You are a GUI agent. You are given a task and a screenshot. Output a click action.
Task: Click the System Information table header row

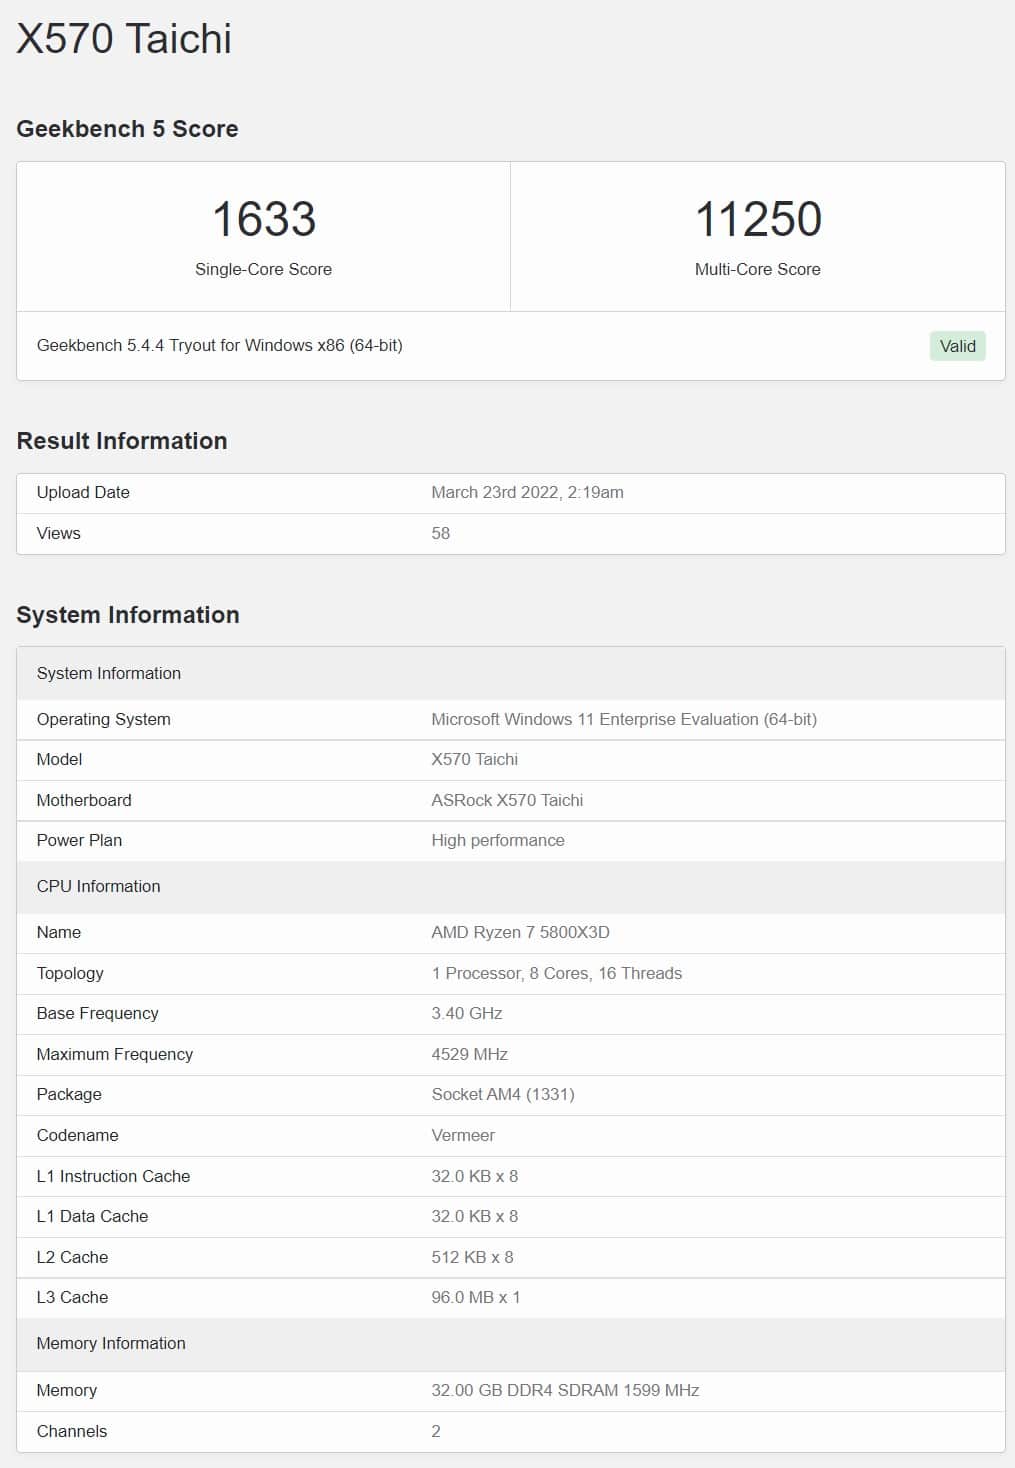511,673
